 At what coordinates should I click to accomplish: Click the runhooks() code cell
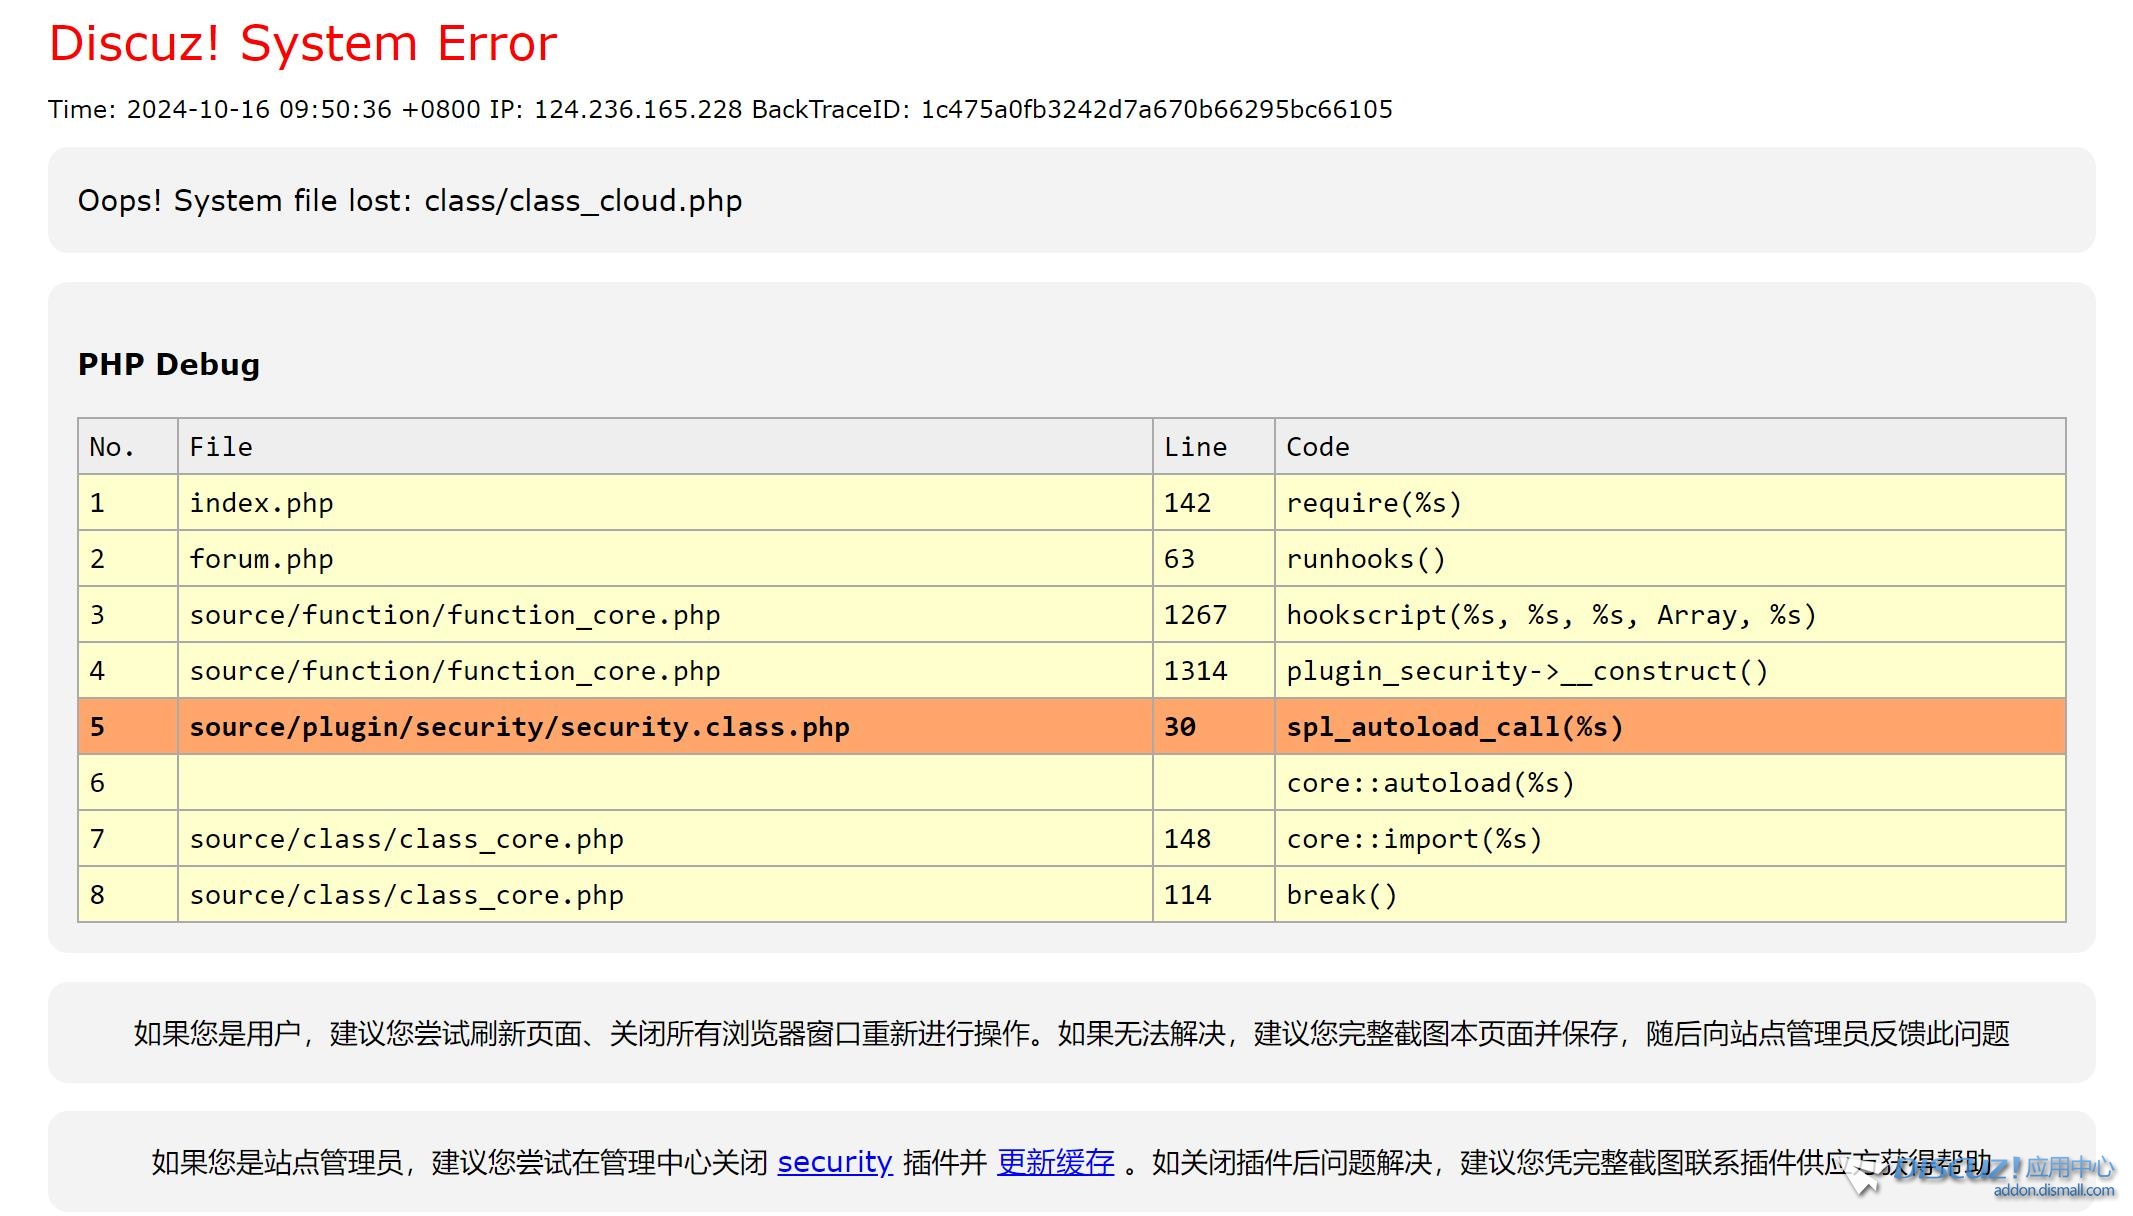pos(1670,558)
